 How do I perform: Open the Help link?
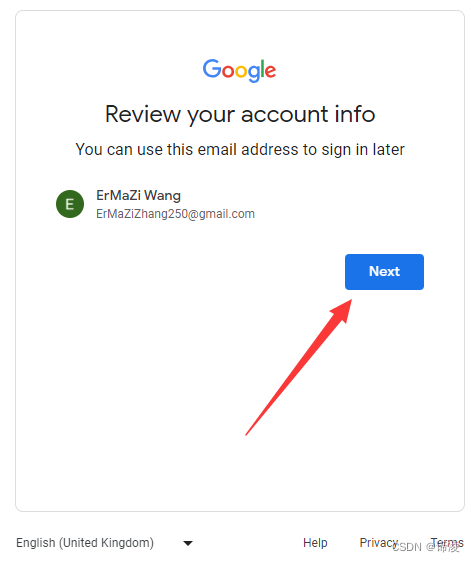pos(315,543)
